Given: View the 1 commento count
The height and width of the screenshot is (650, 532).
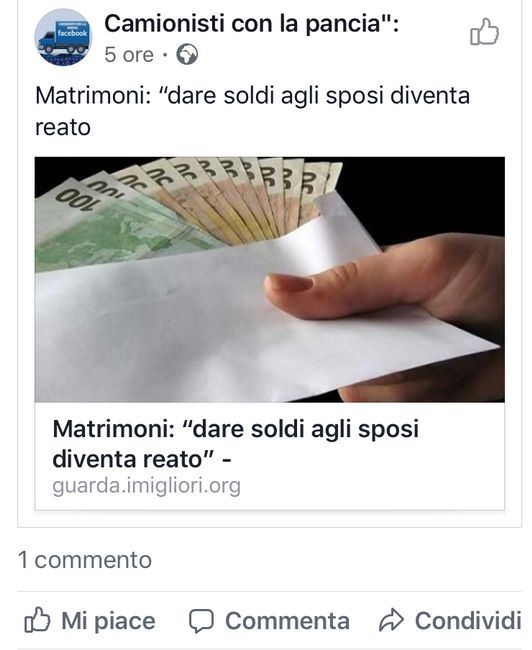Looking at the screenshot, I should click(x=85, y=560).
